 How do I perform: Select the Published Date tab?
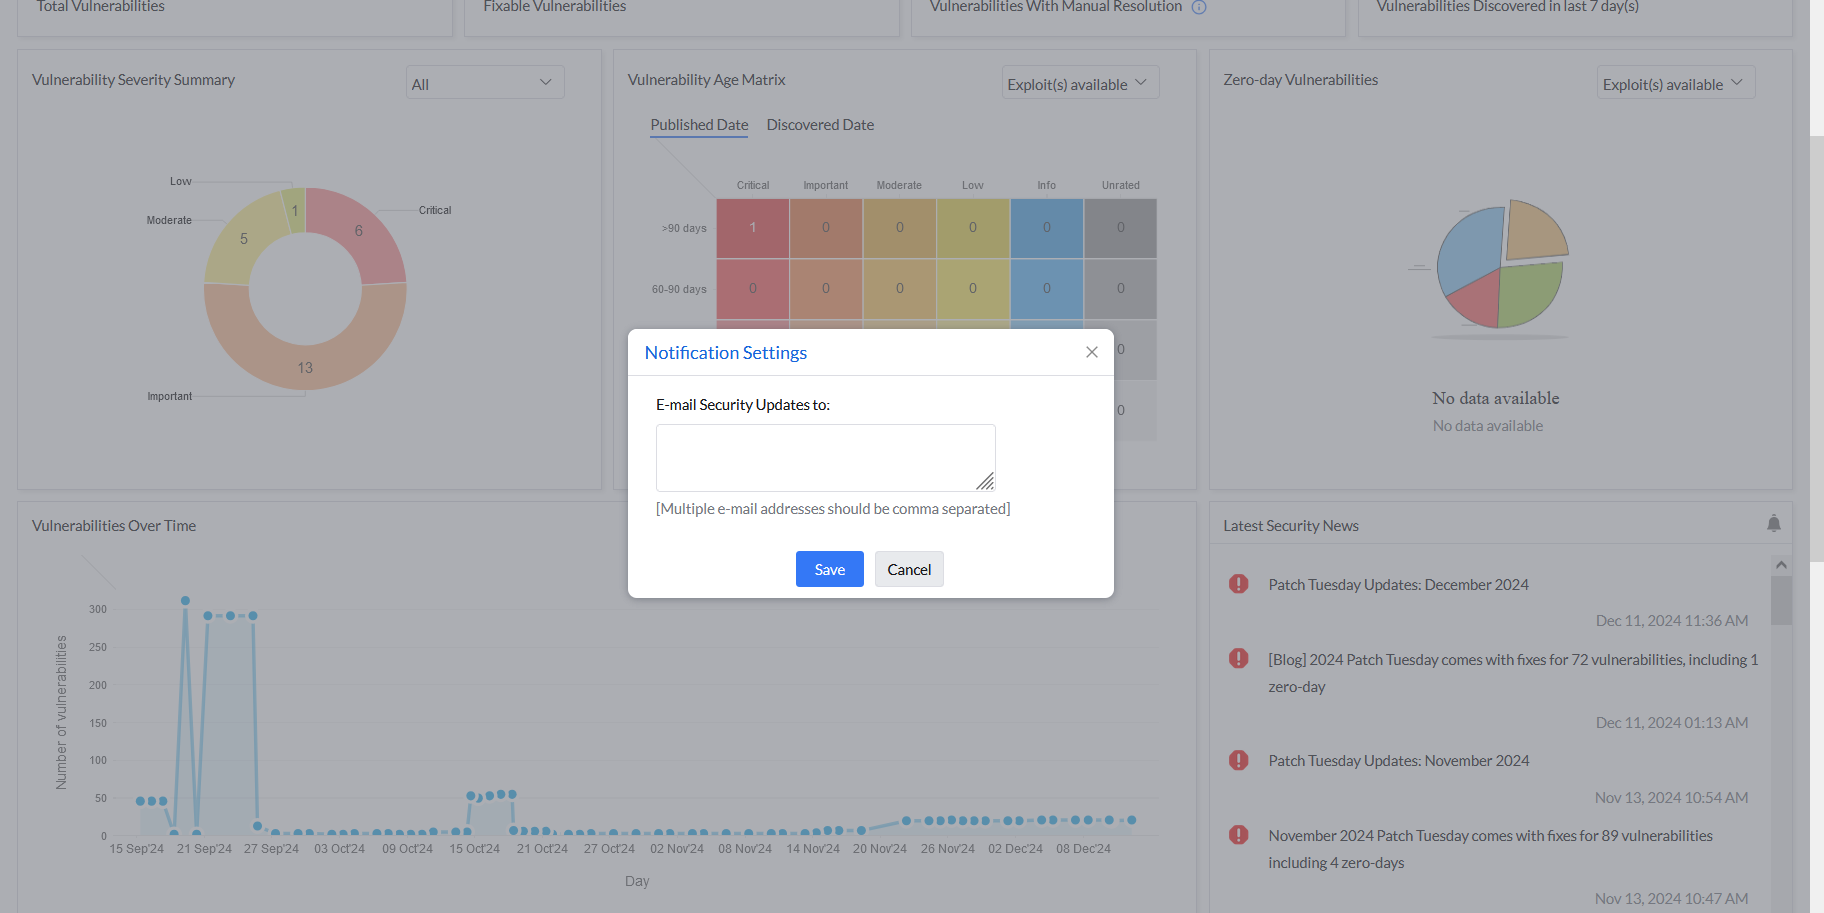point(698,124)
